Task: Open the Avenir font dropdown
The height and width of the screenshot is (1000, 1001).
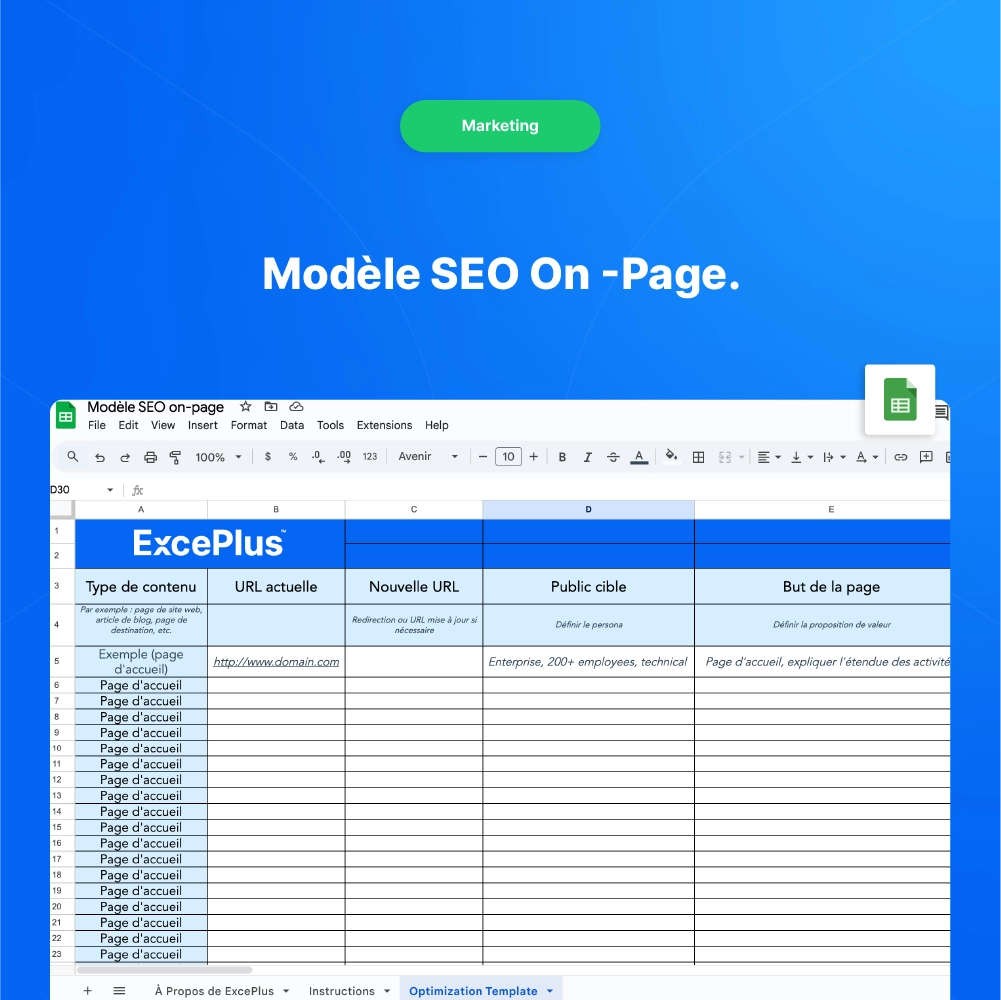Action: (x=428, y=457)
